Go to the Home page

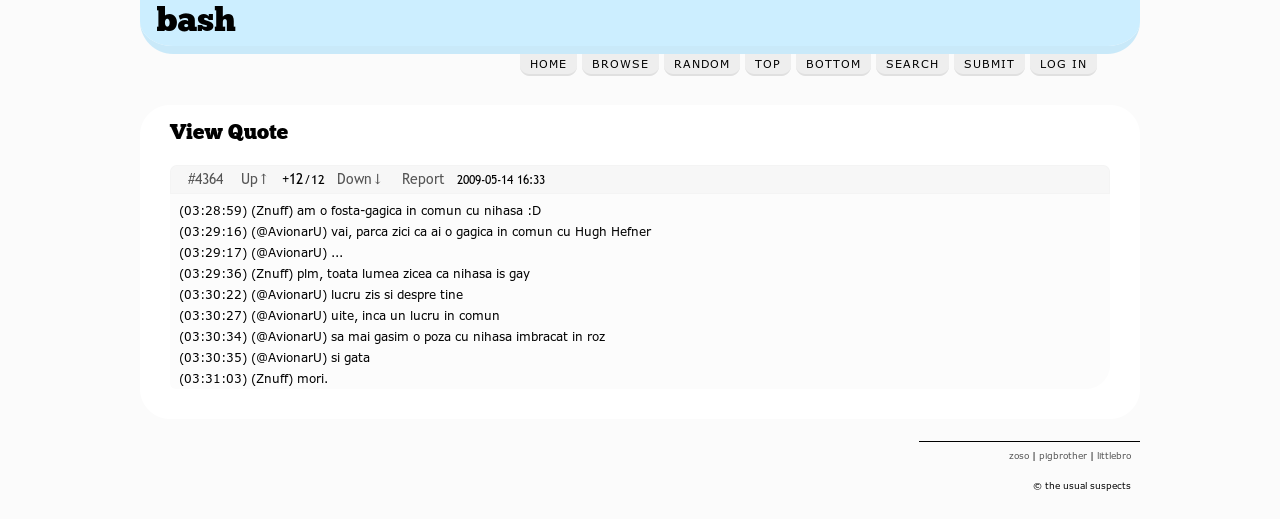(548, 64)
